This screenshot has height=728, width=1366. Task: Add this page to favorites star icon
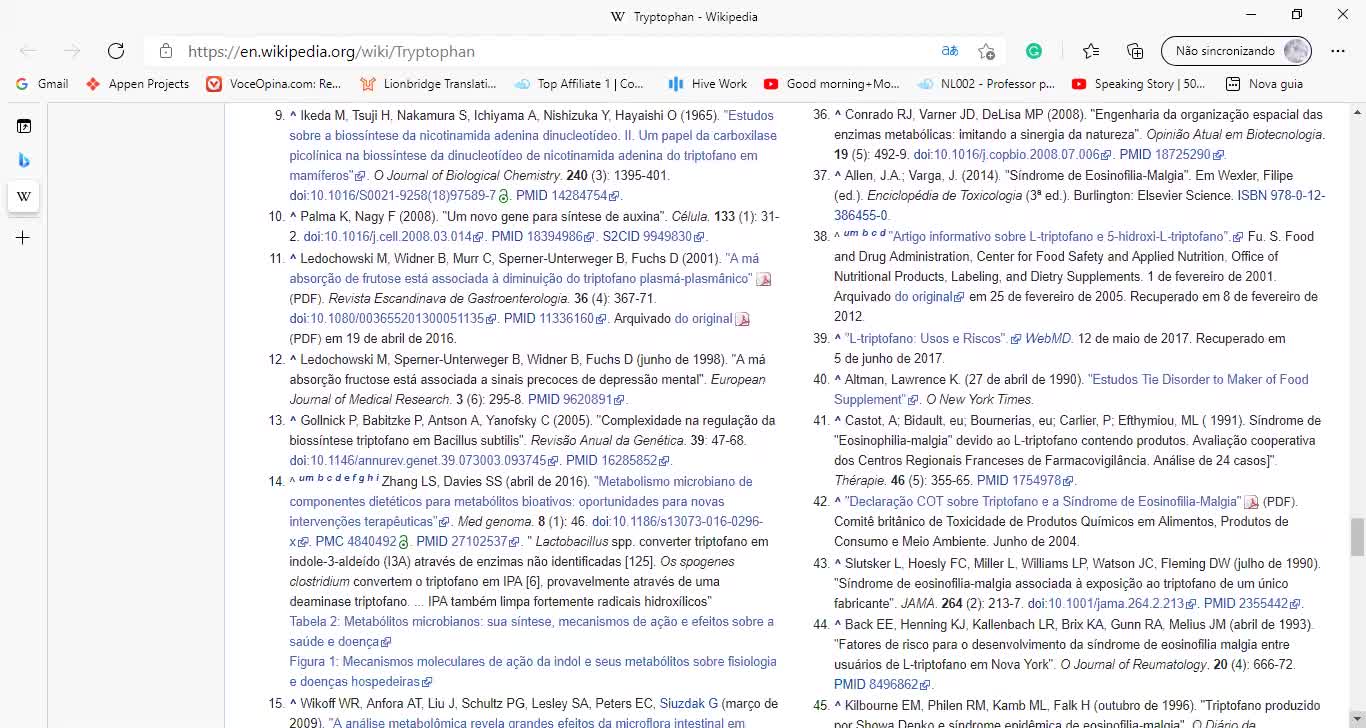[x=987, y=51]
